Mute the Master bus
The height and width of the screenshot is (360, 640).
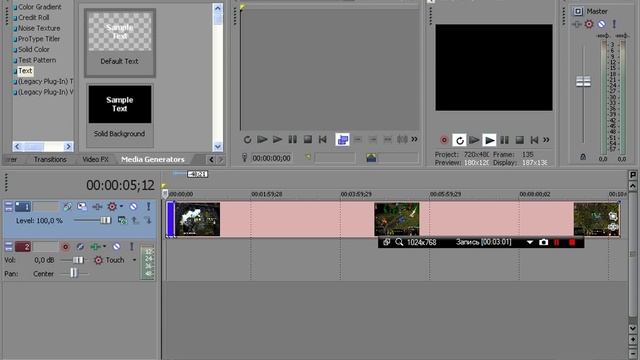601,24
